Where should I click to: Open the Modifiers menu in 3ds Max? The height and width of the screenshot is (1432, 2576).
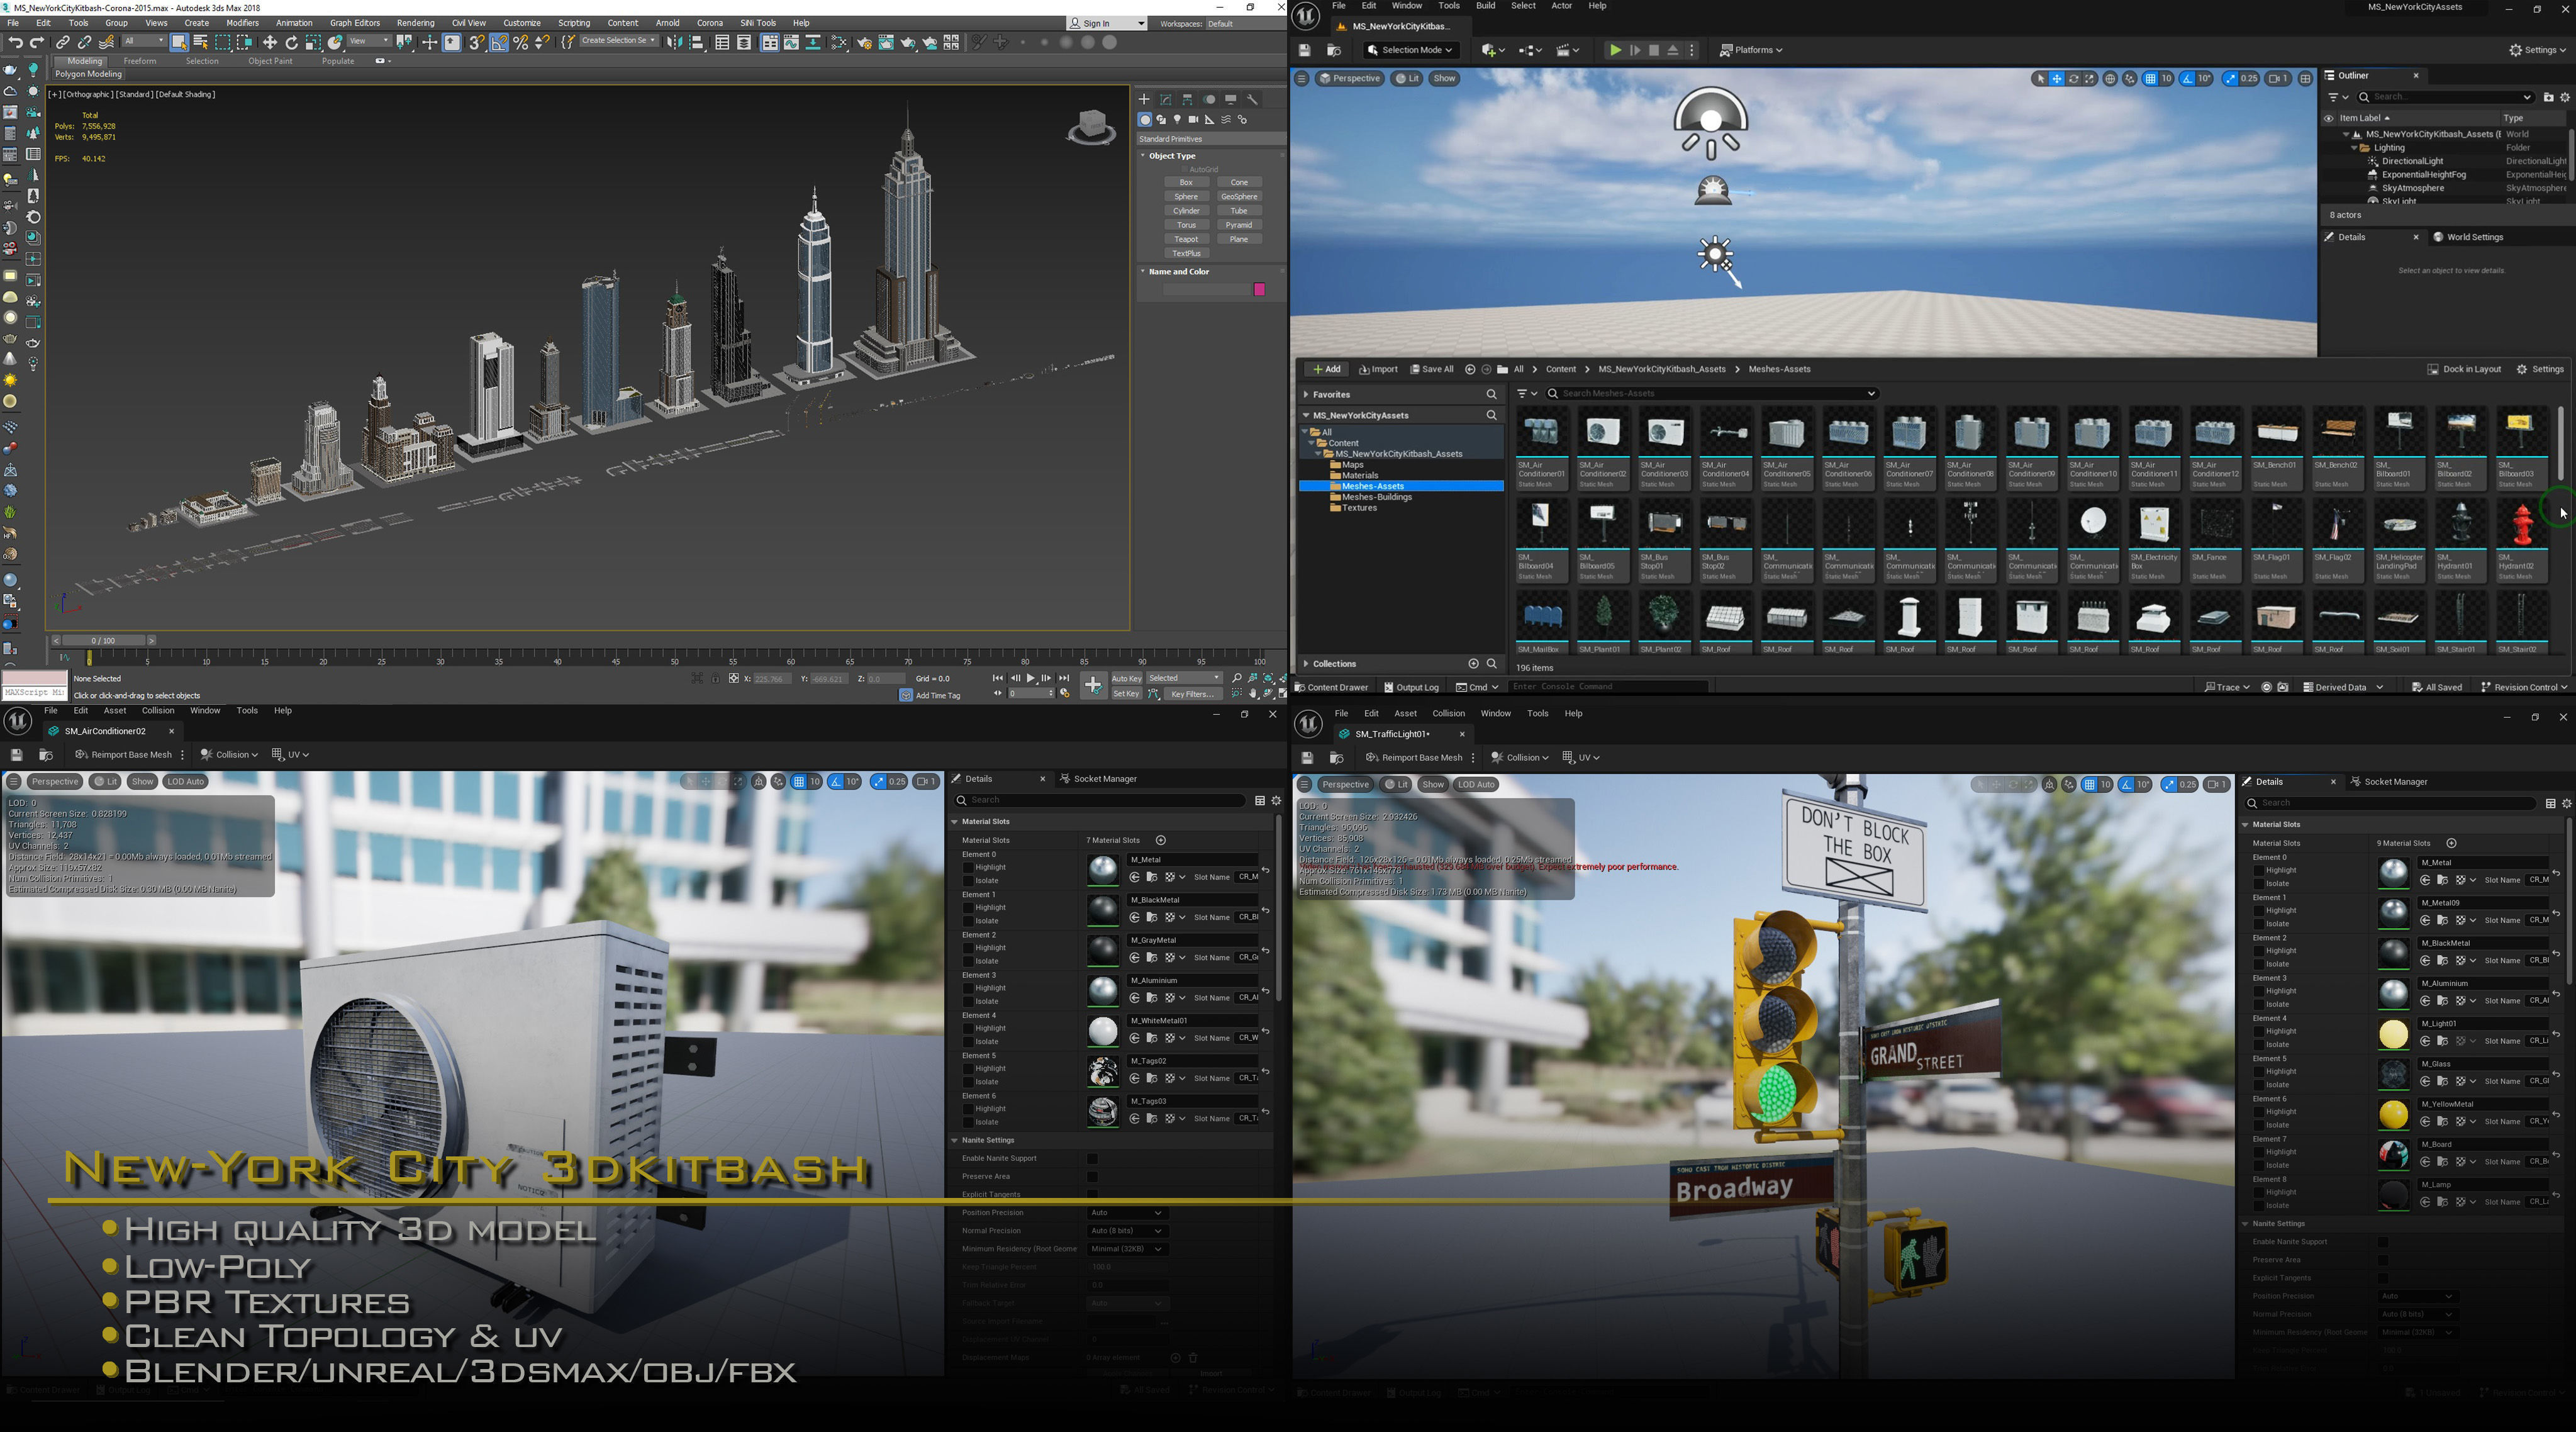click(x=242, y=23)
